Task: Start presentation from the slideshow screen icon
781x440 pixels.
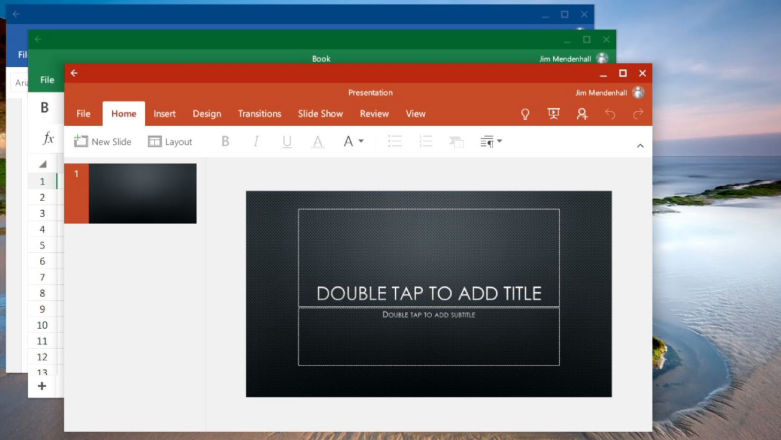Action: pyautogui.click(x=553, y=114)
